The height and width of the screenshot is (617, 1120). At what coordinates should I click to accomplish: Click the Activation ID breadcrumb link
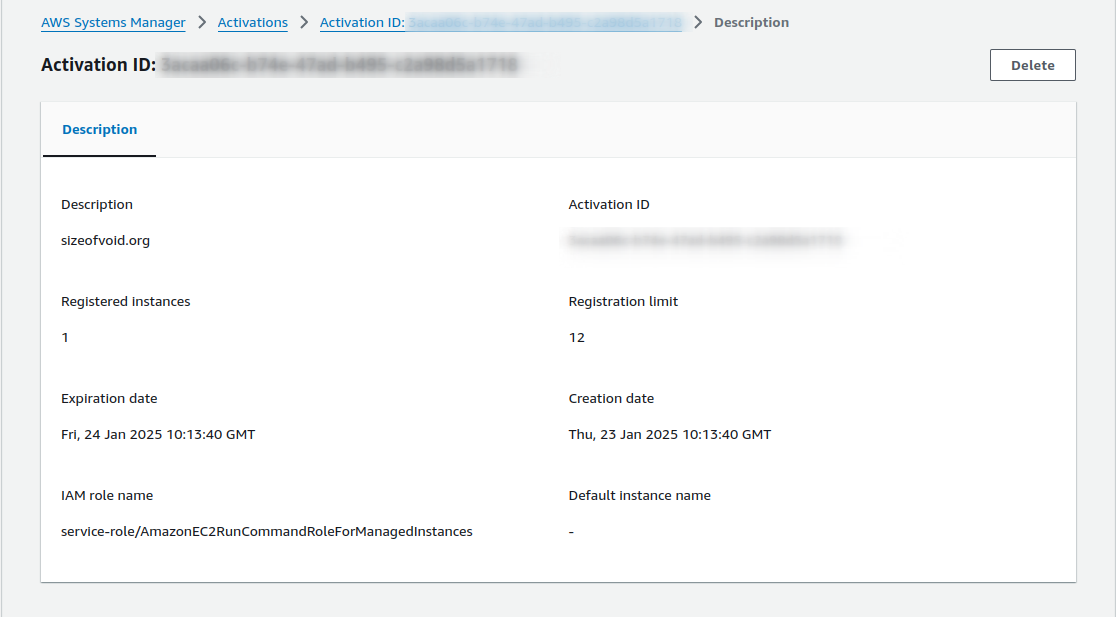point(500,22)
